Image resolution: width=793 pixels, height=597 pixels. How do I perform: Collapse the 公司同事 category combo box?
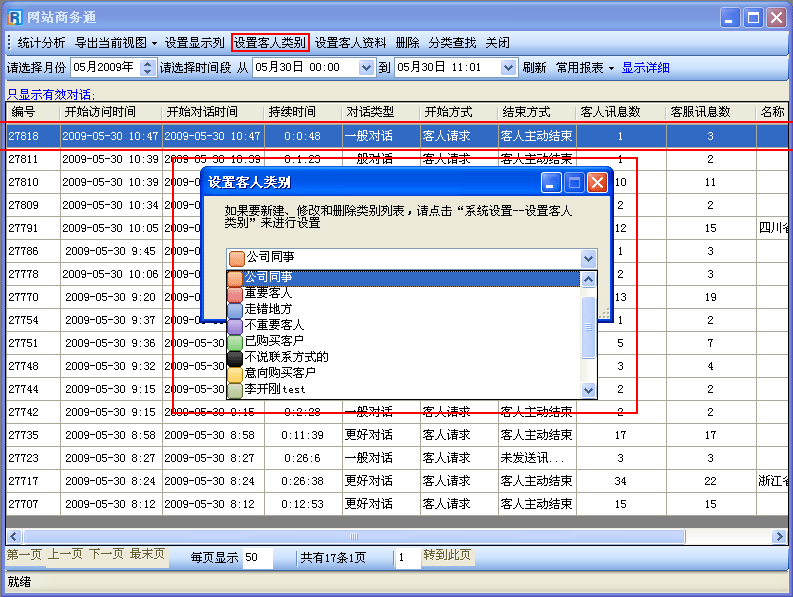pyautogui.click(x=588, y=258)
